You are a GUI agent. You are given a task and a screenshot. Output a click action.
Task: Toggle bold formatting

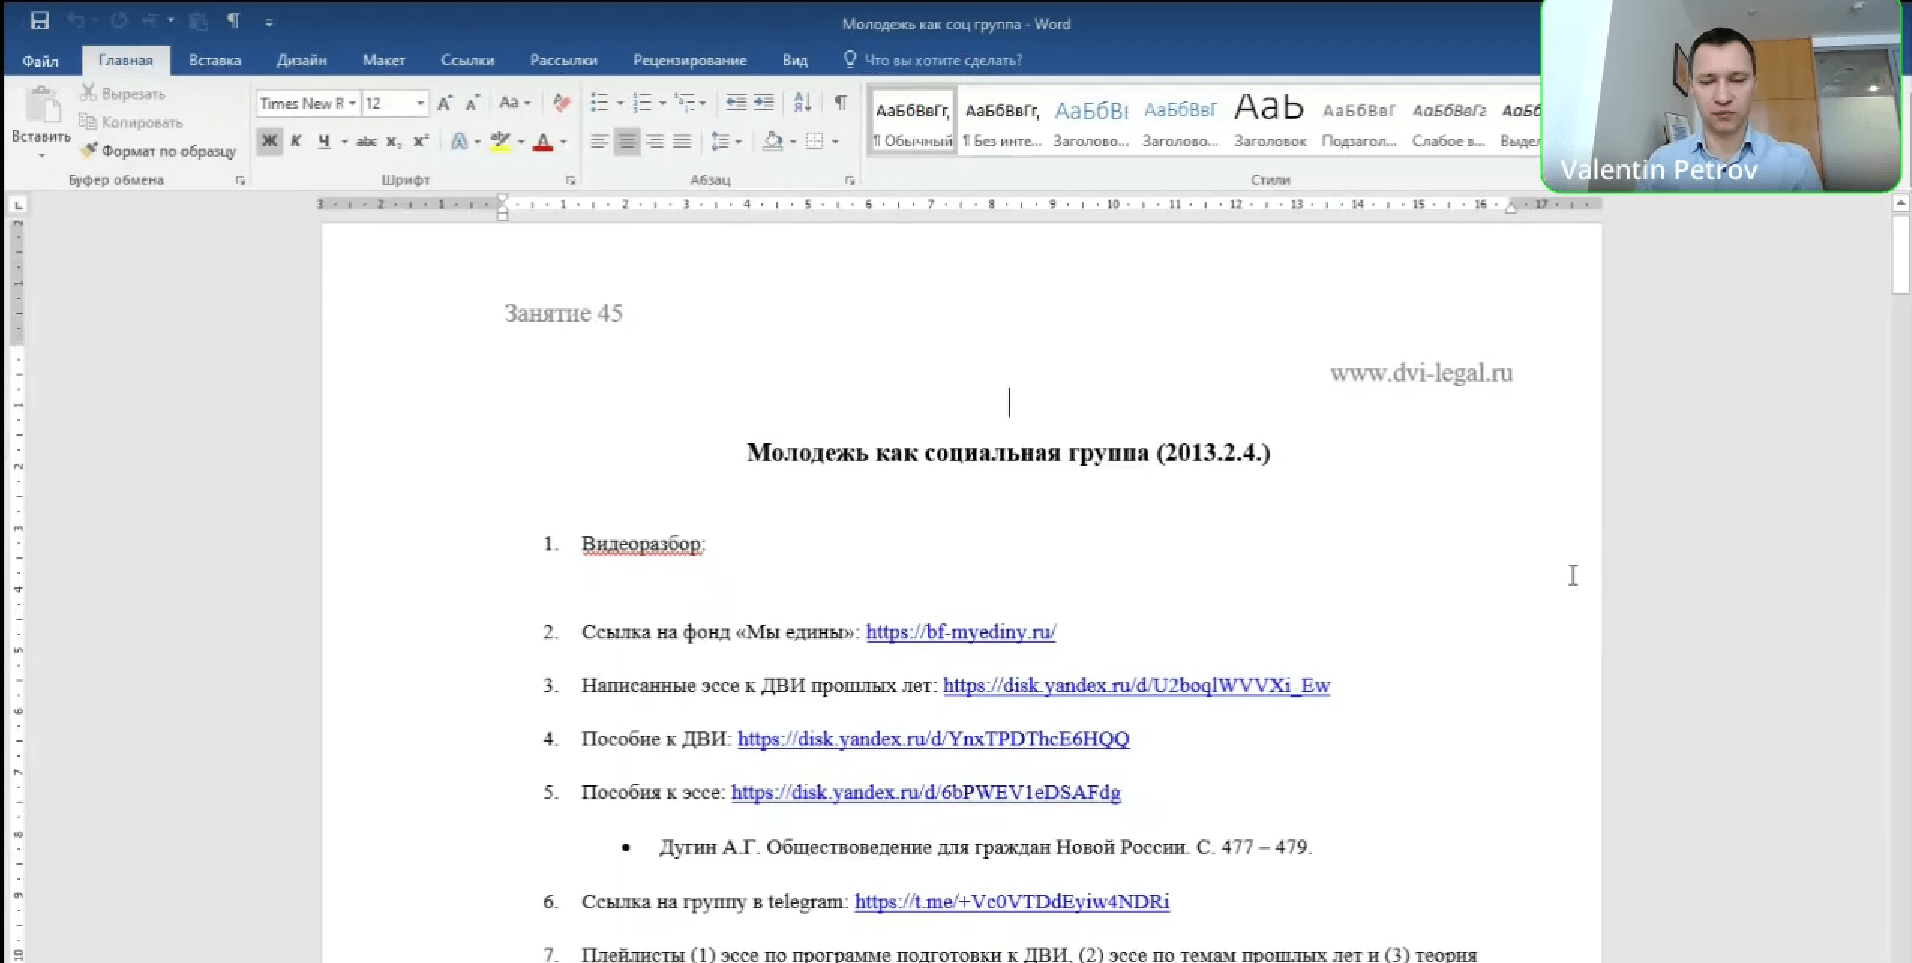pos(268,141)
